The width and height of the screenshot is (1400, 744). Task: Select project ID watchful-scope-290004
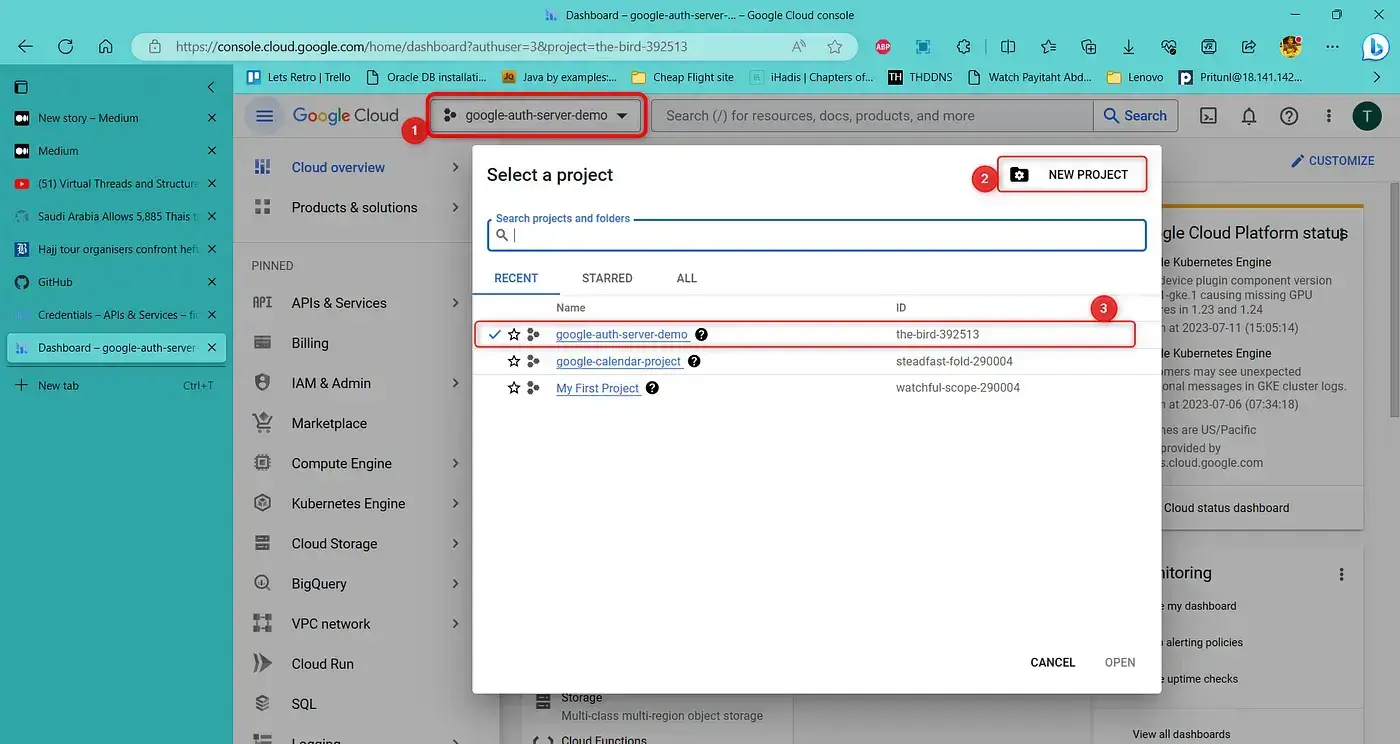pyautogui.click(x=958, y=388)
